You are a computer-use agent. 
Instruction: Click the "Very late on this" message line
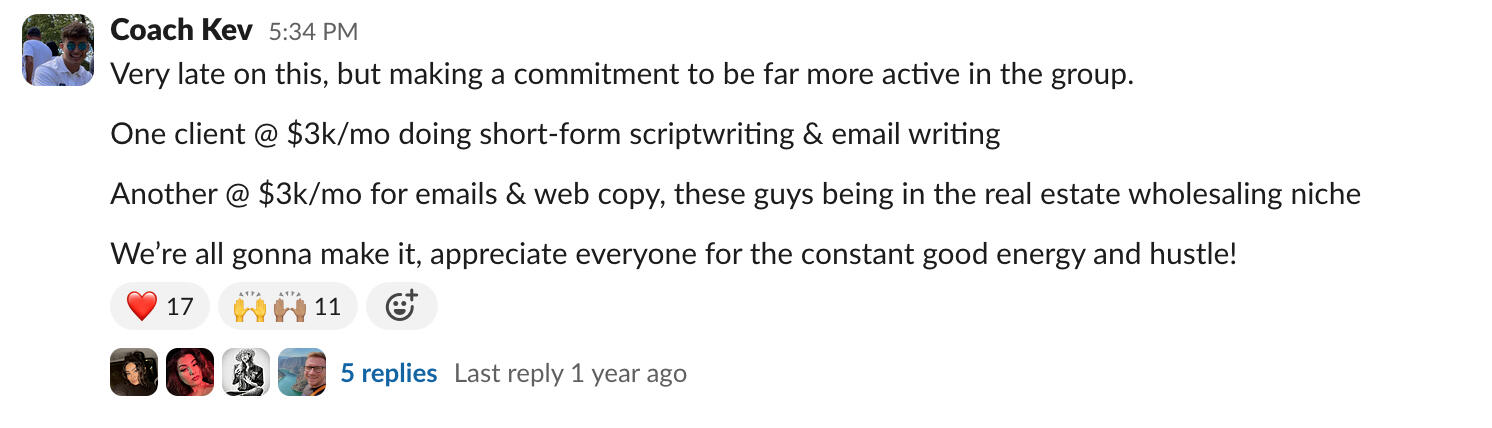coord(621,74)
